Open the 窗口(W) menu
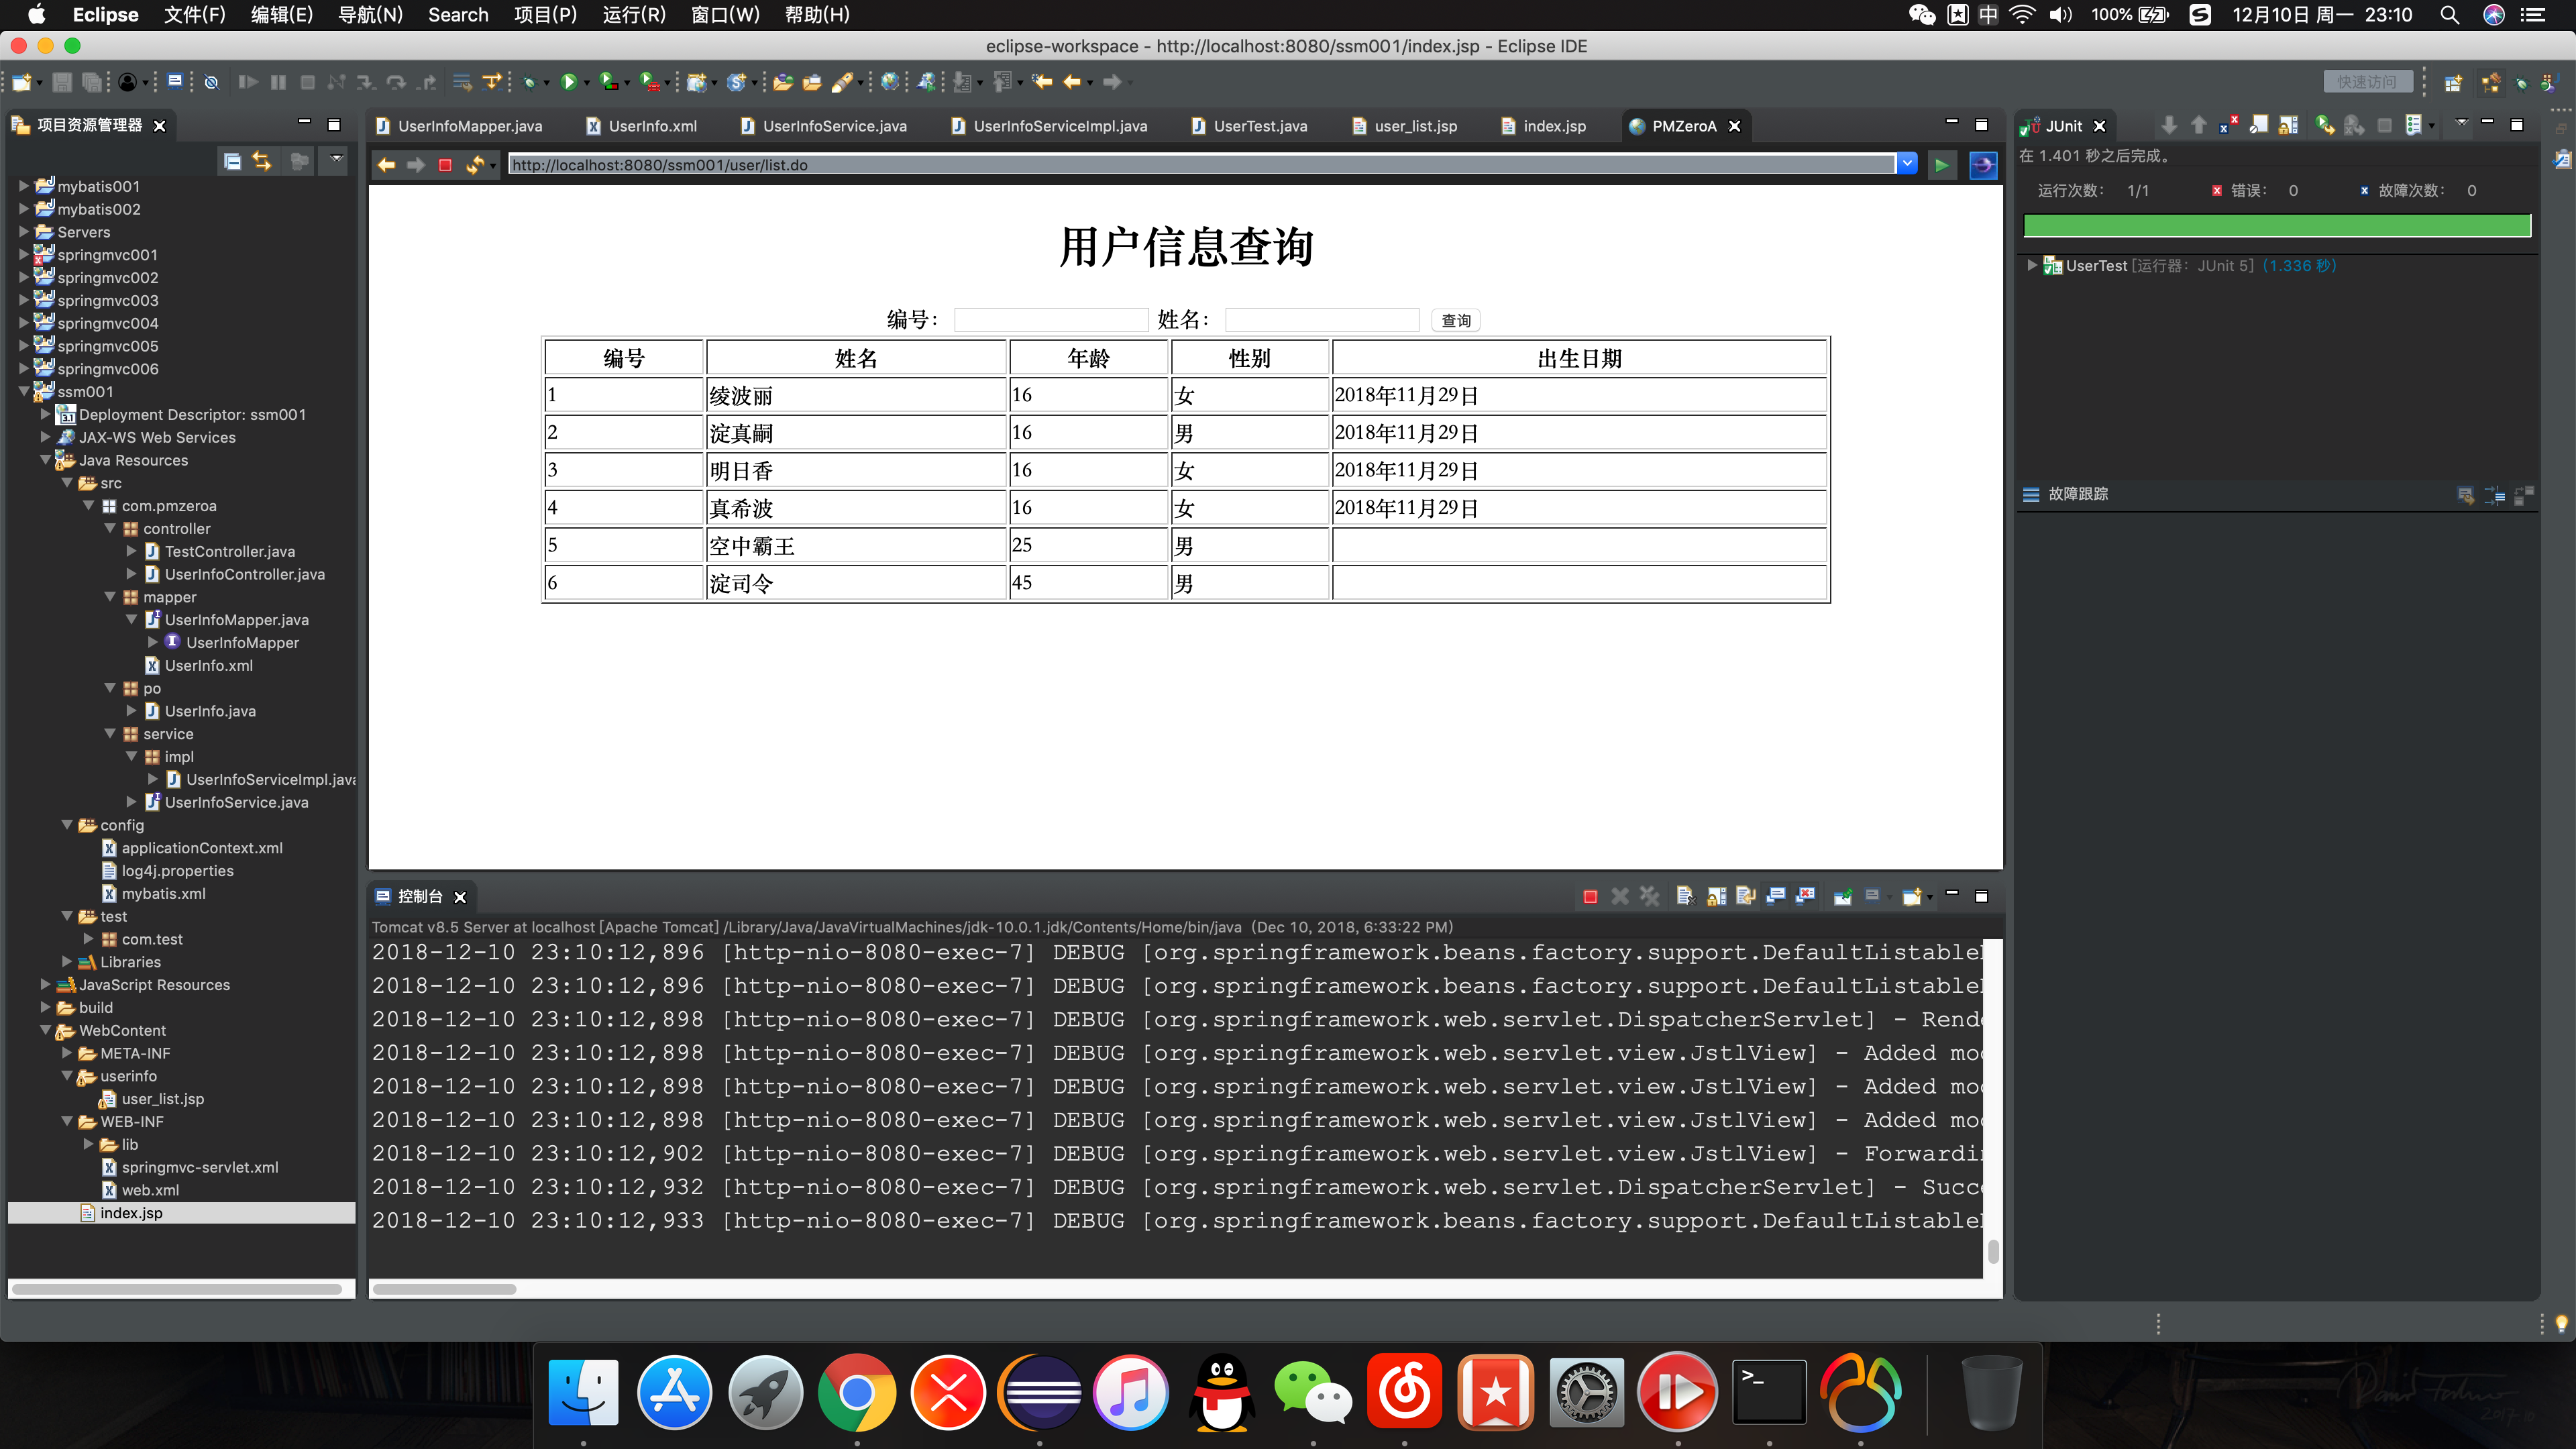This screenshot has height=1449, width=2576. [724, 15]
